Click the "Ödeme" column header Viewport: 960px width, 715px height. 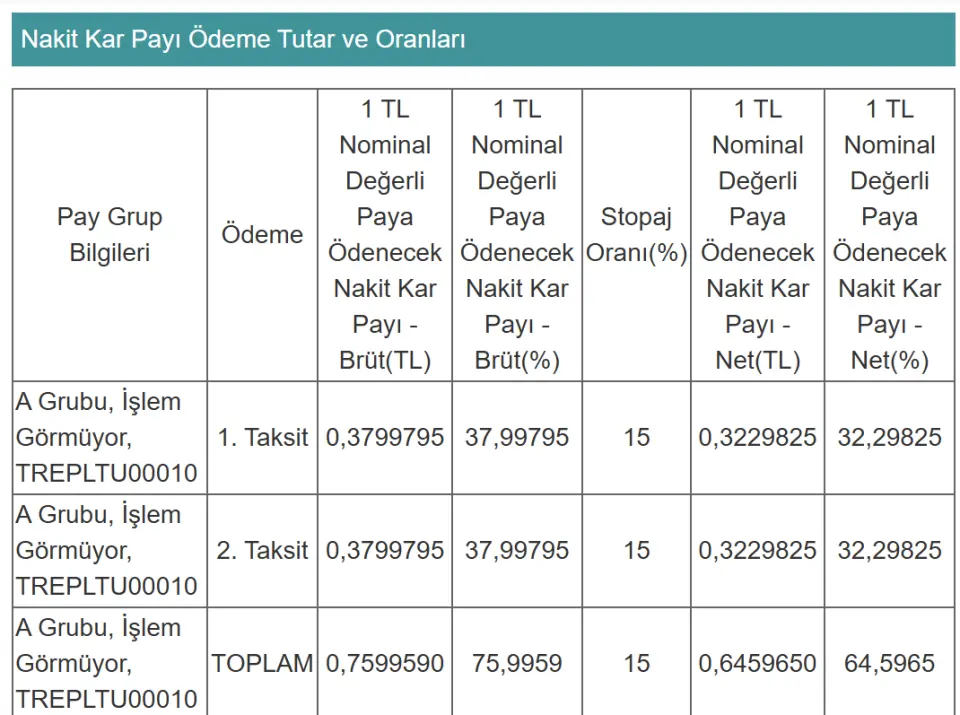[x=262, y=235]
